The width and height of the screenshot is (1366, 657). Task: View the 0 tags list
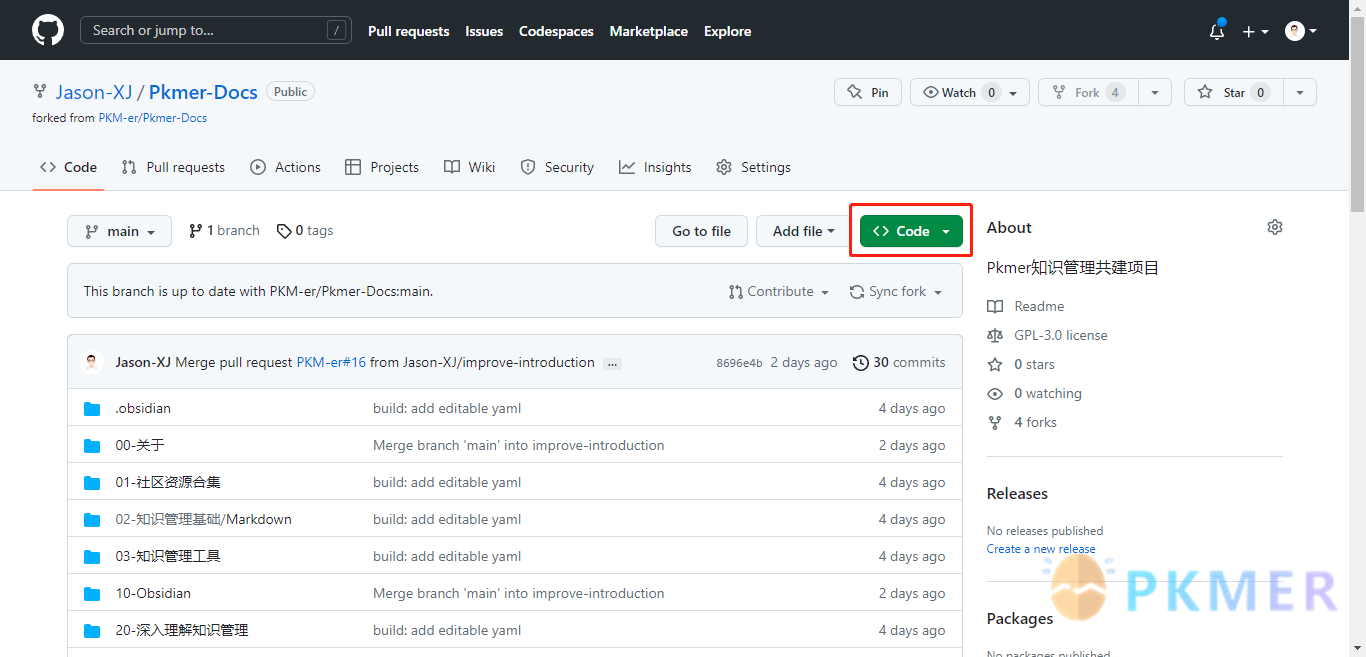[x=305, y=230]
